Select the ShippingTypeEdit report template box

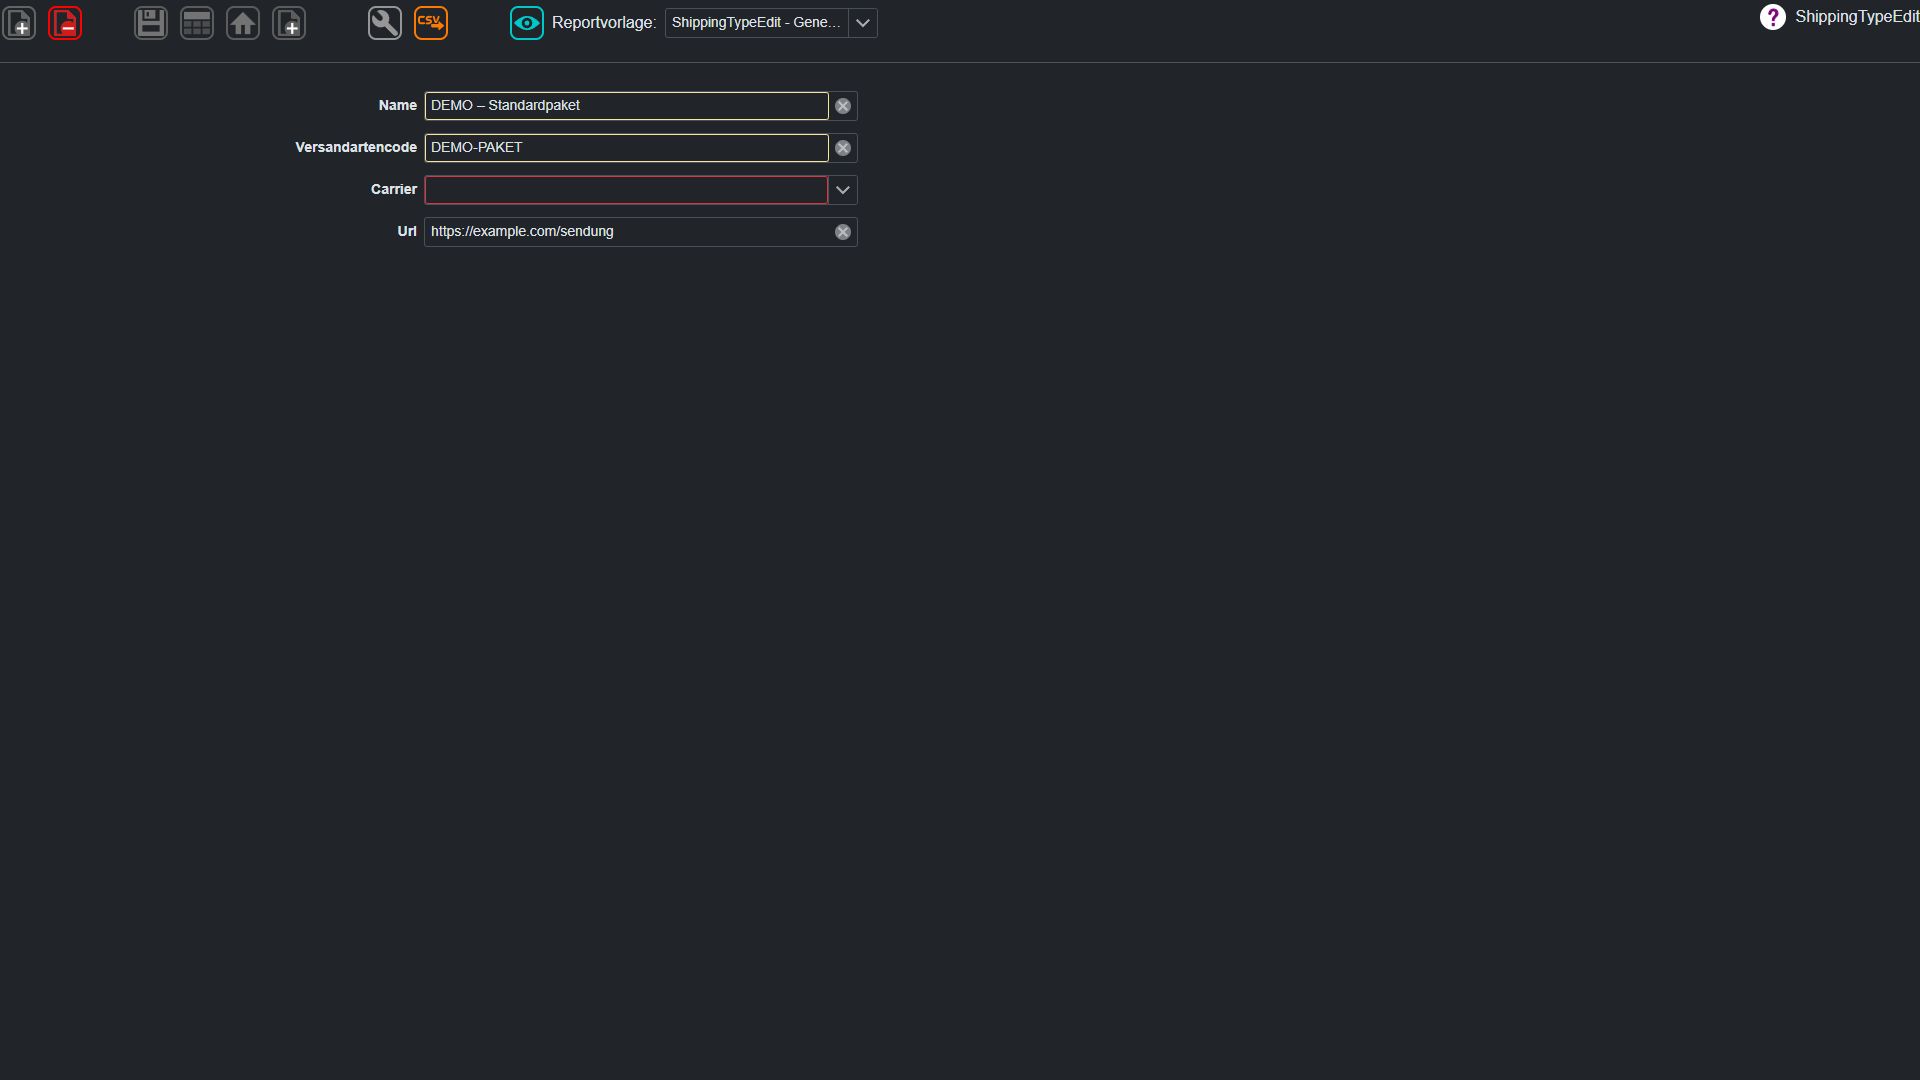tap(756, 23)
